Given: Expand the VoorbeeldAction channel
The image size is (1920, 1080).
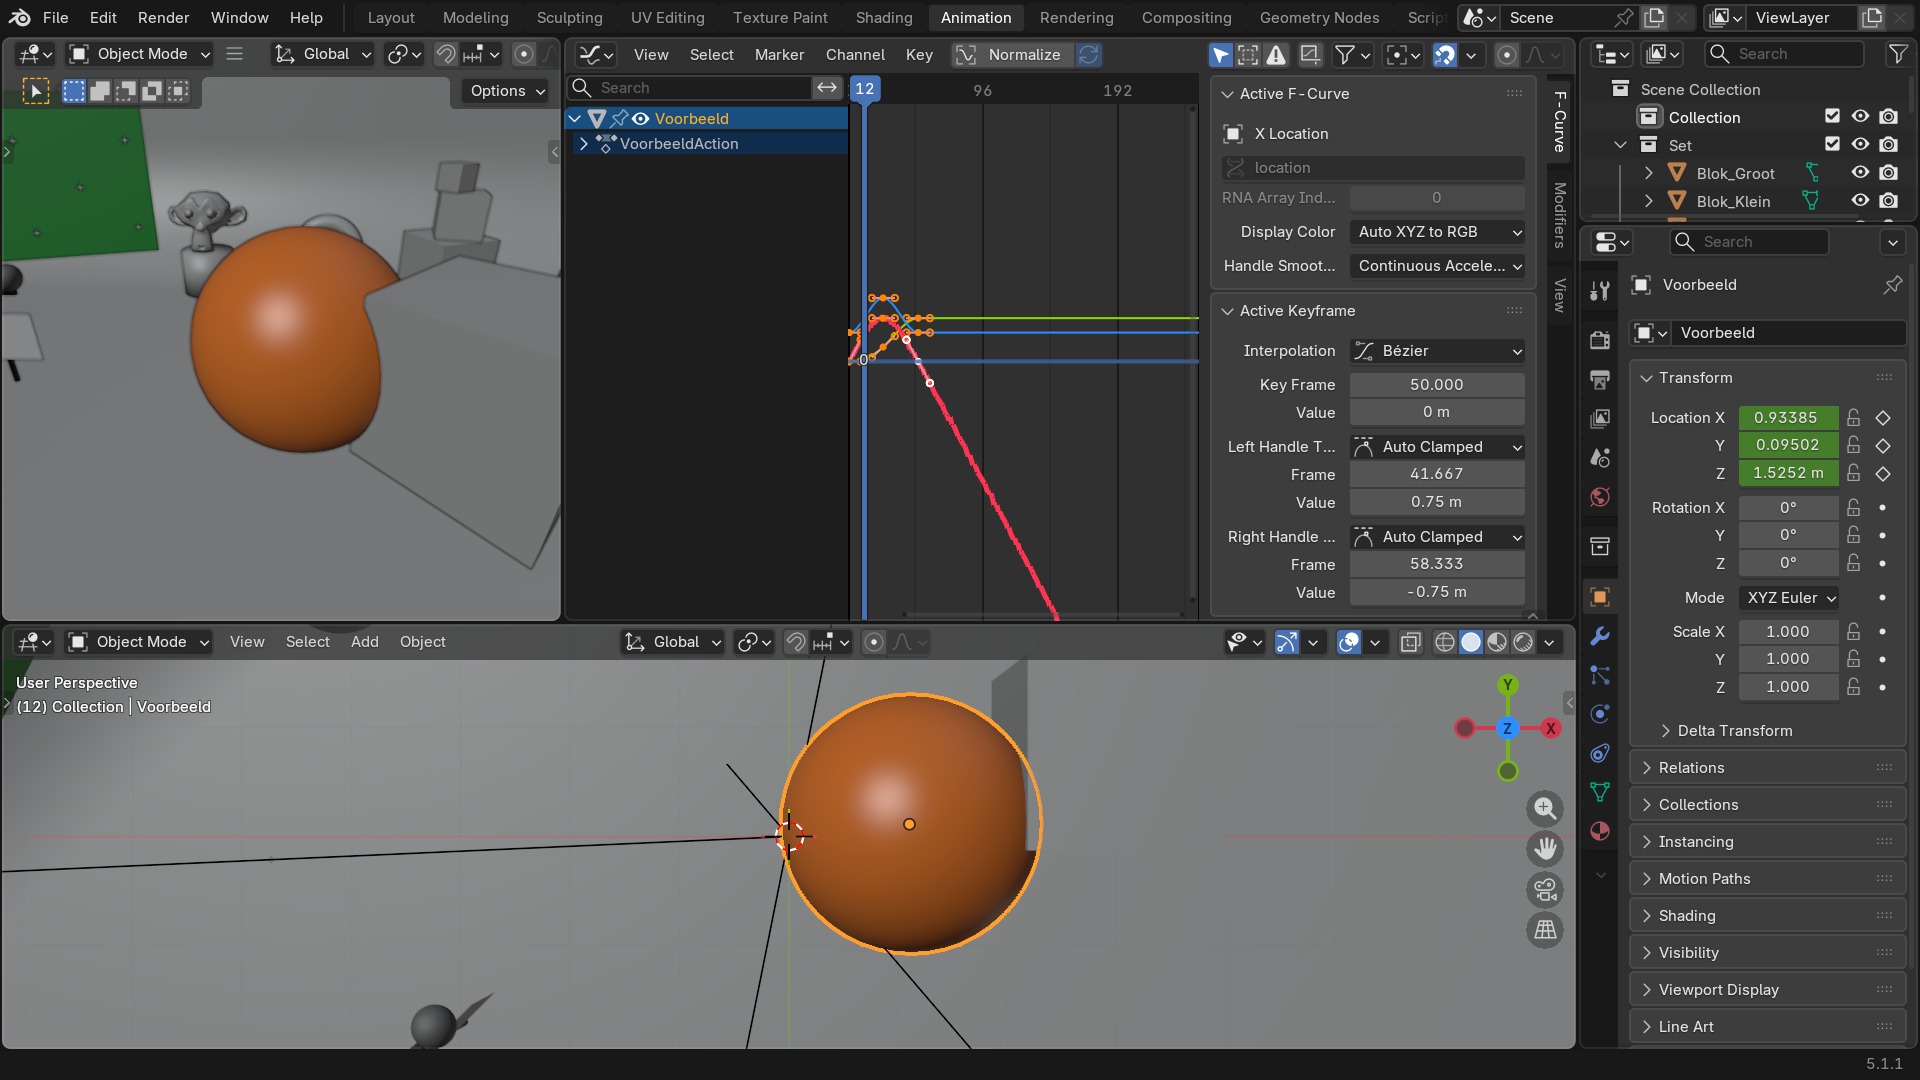Looking at the screenshot, I should tap(584, 144).
